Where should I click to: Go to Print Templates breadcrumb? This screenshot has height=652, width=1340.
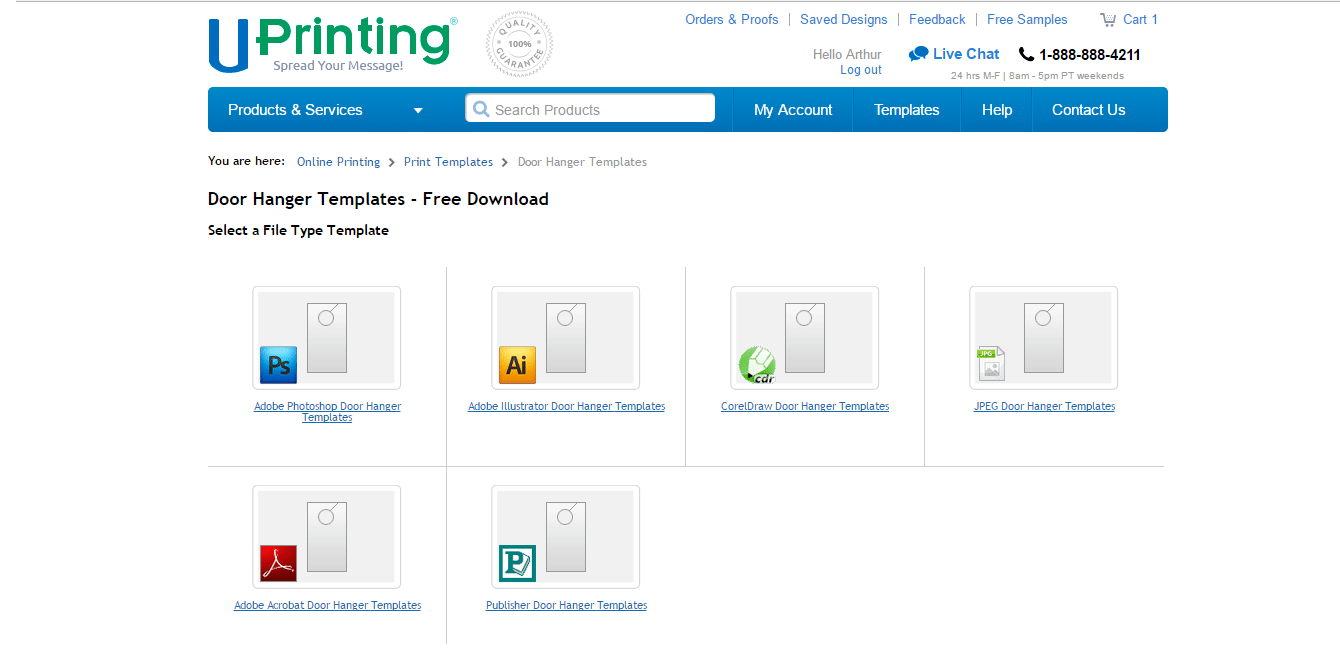click(448, 162)
